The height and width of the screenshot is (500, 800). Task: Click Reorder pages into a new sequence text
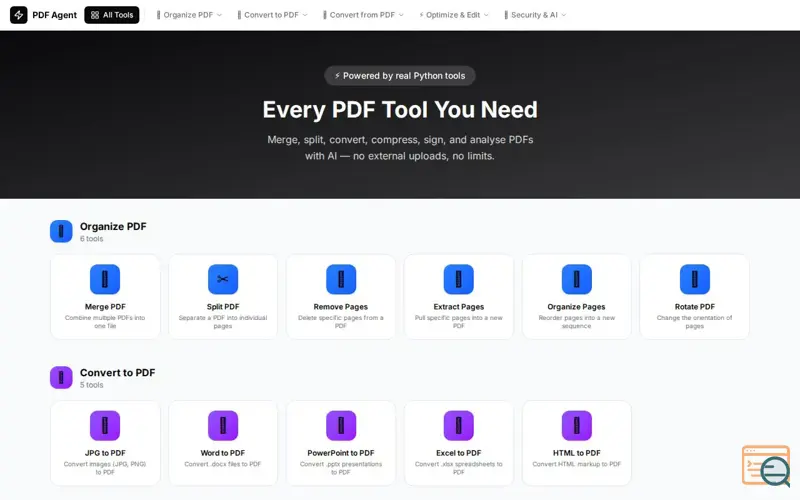577,322
